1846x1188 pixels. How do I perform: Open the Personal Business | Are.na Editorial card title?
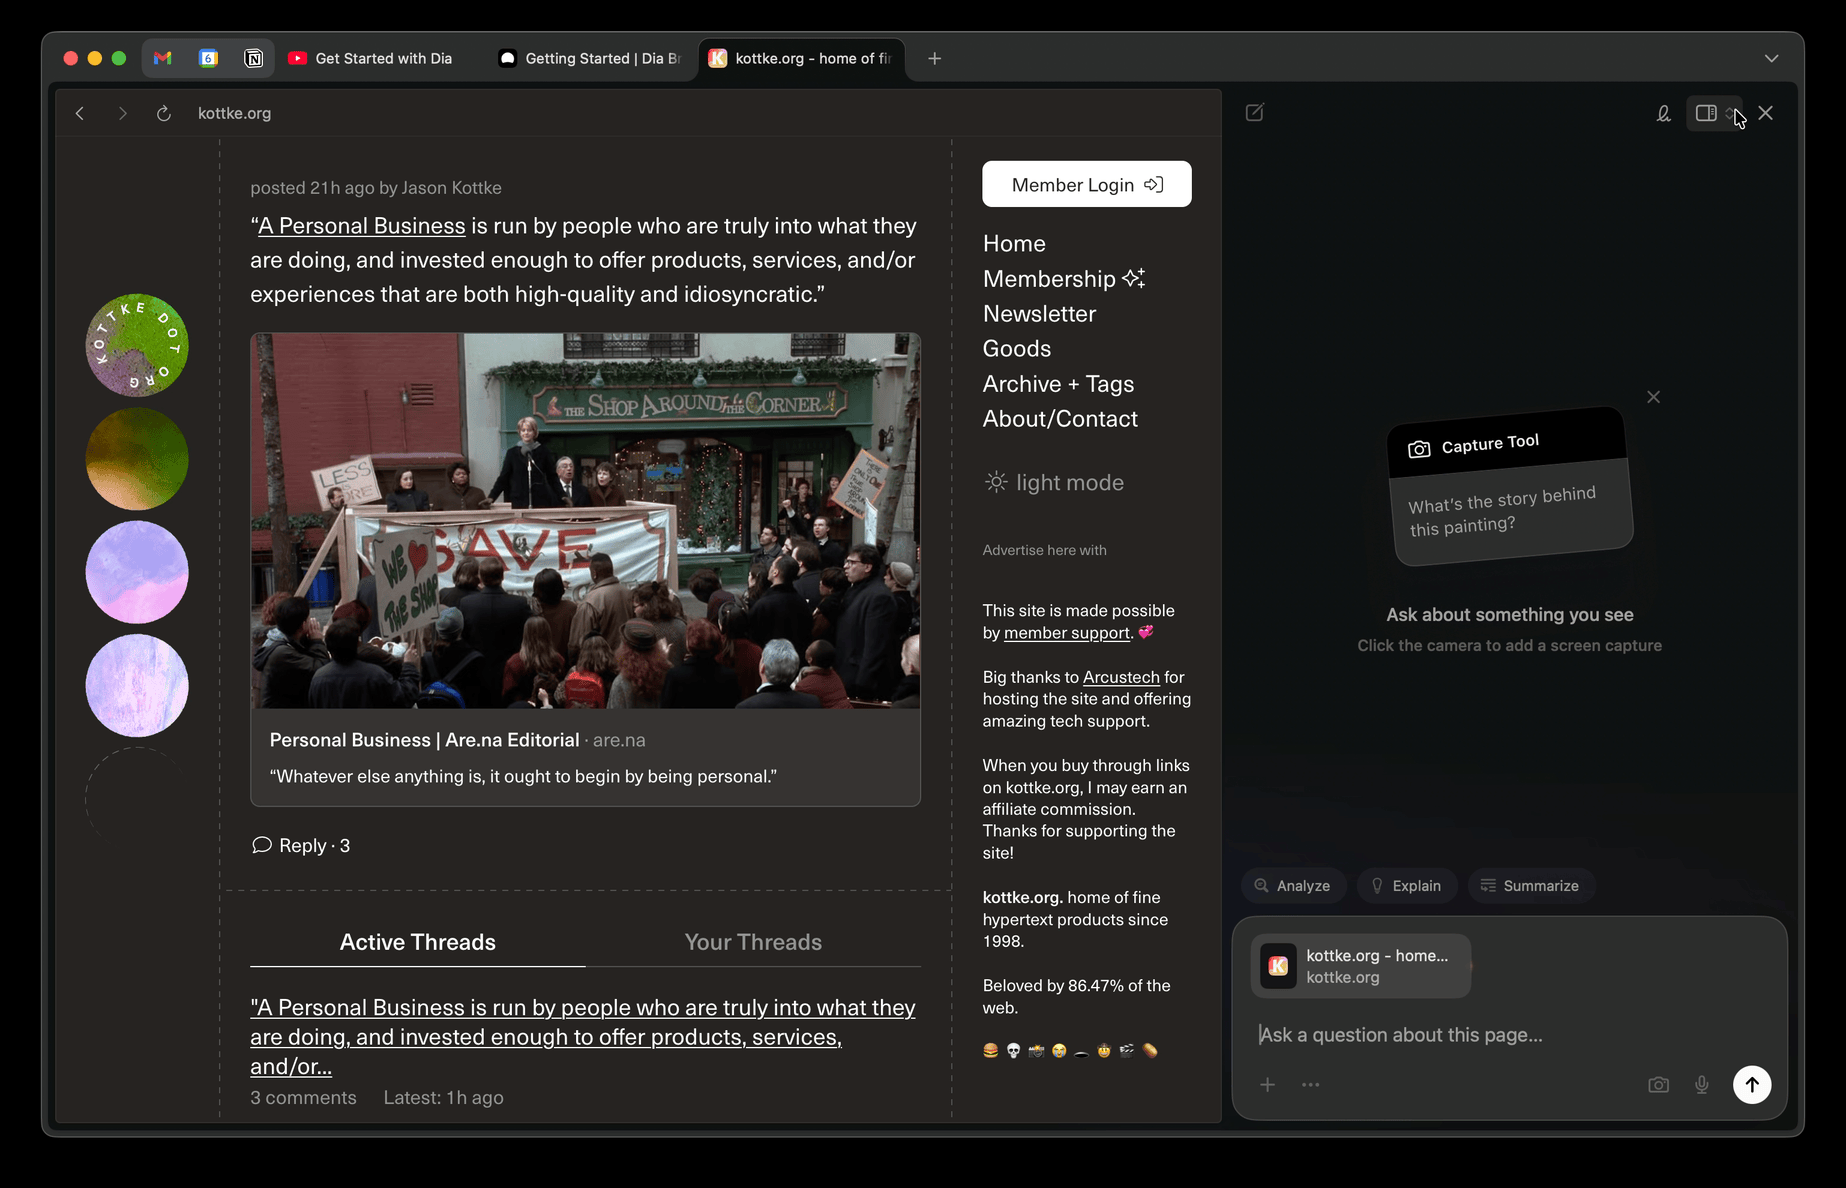424,740
